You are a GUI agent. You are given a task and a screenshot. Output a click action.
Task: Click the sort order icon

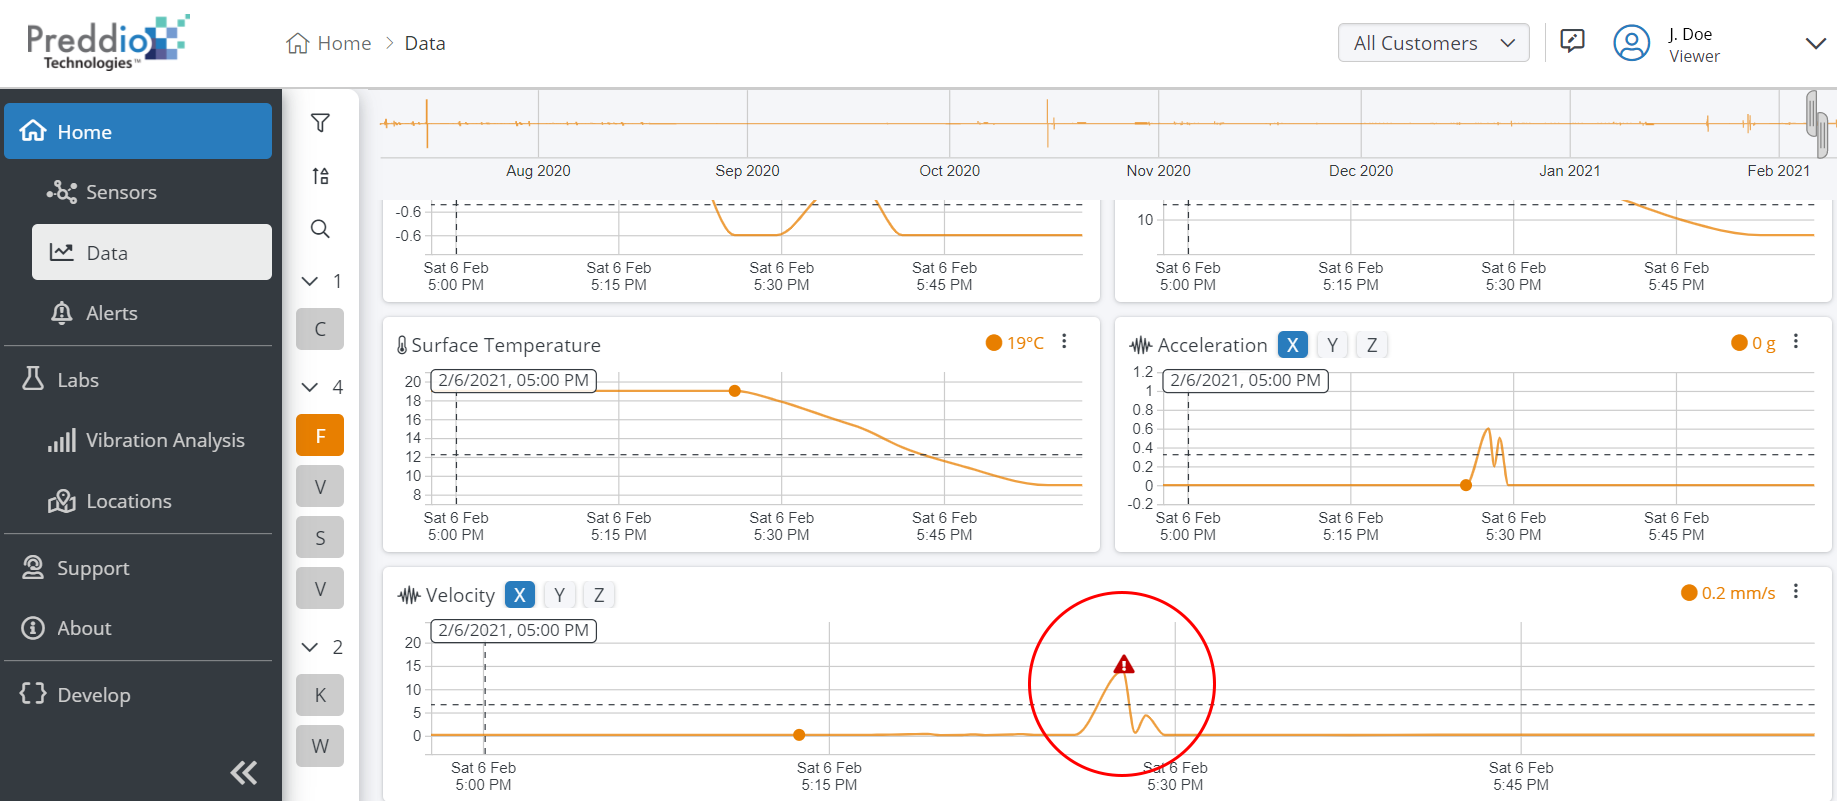pyautogui.click(x=320, y=176)
